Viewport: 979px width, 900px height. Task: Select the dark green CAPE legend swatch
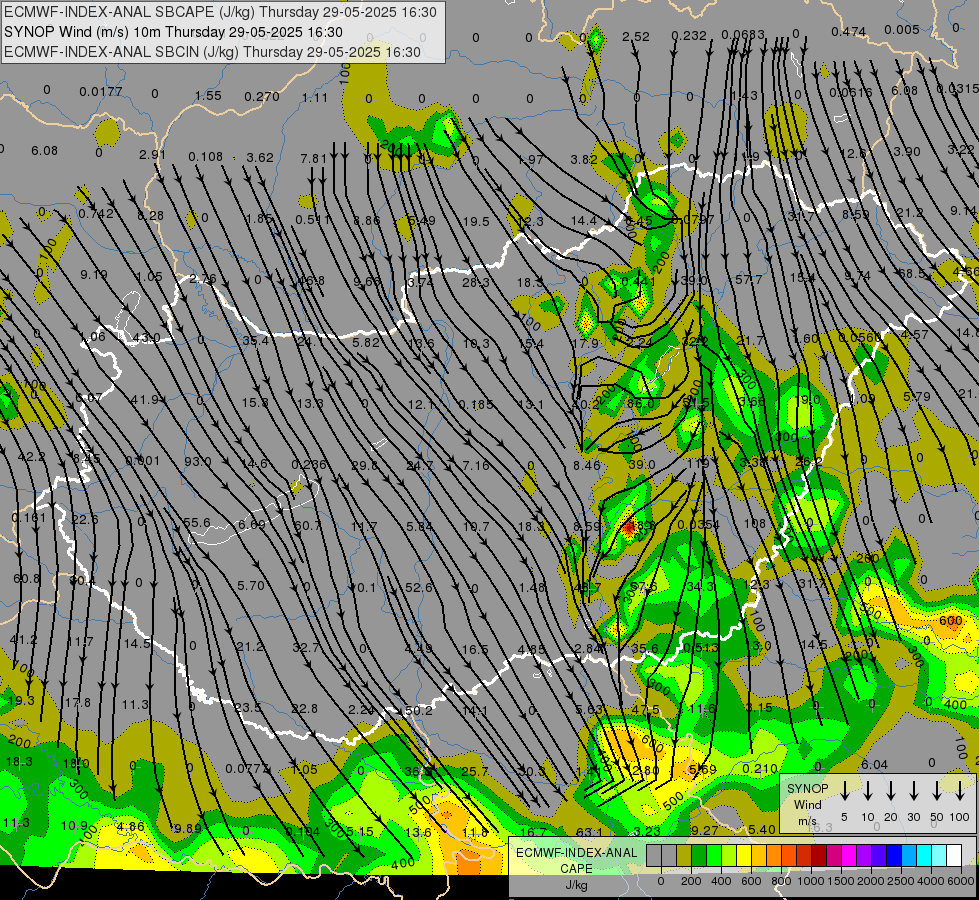[699, 856]
